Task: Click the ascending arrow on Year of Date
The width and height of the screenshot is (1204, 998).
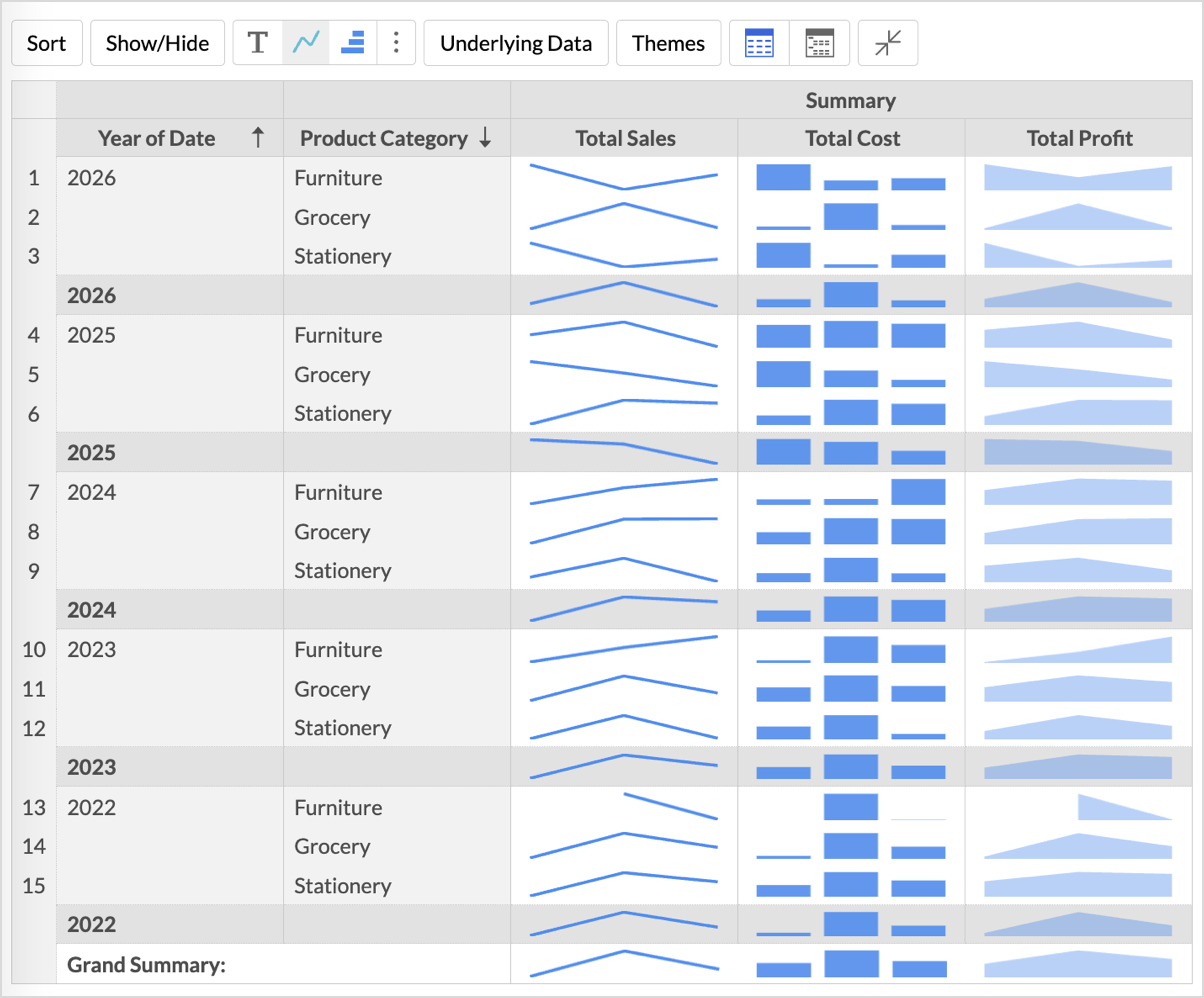Action: pyautogui.click(x=258, y=138)
